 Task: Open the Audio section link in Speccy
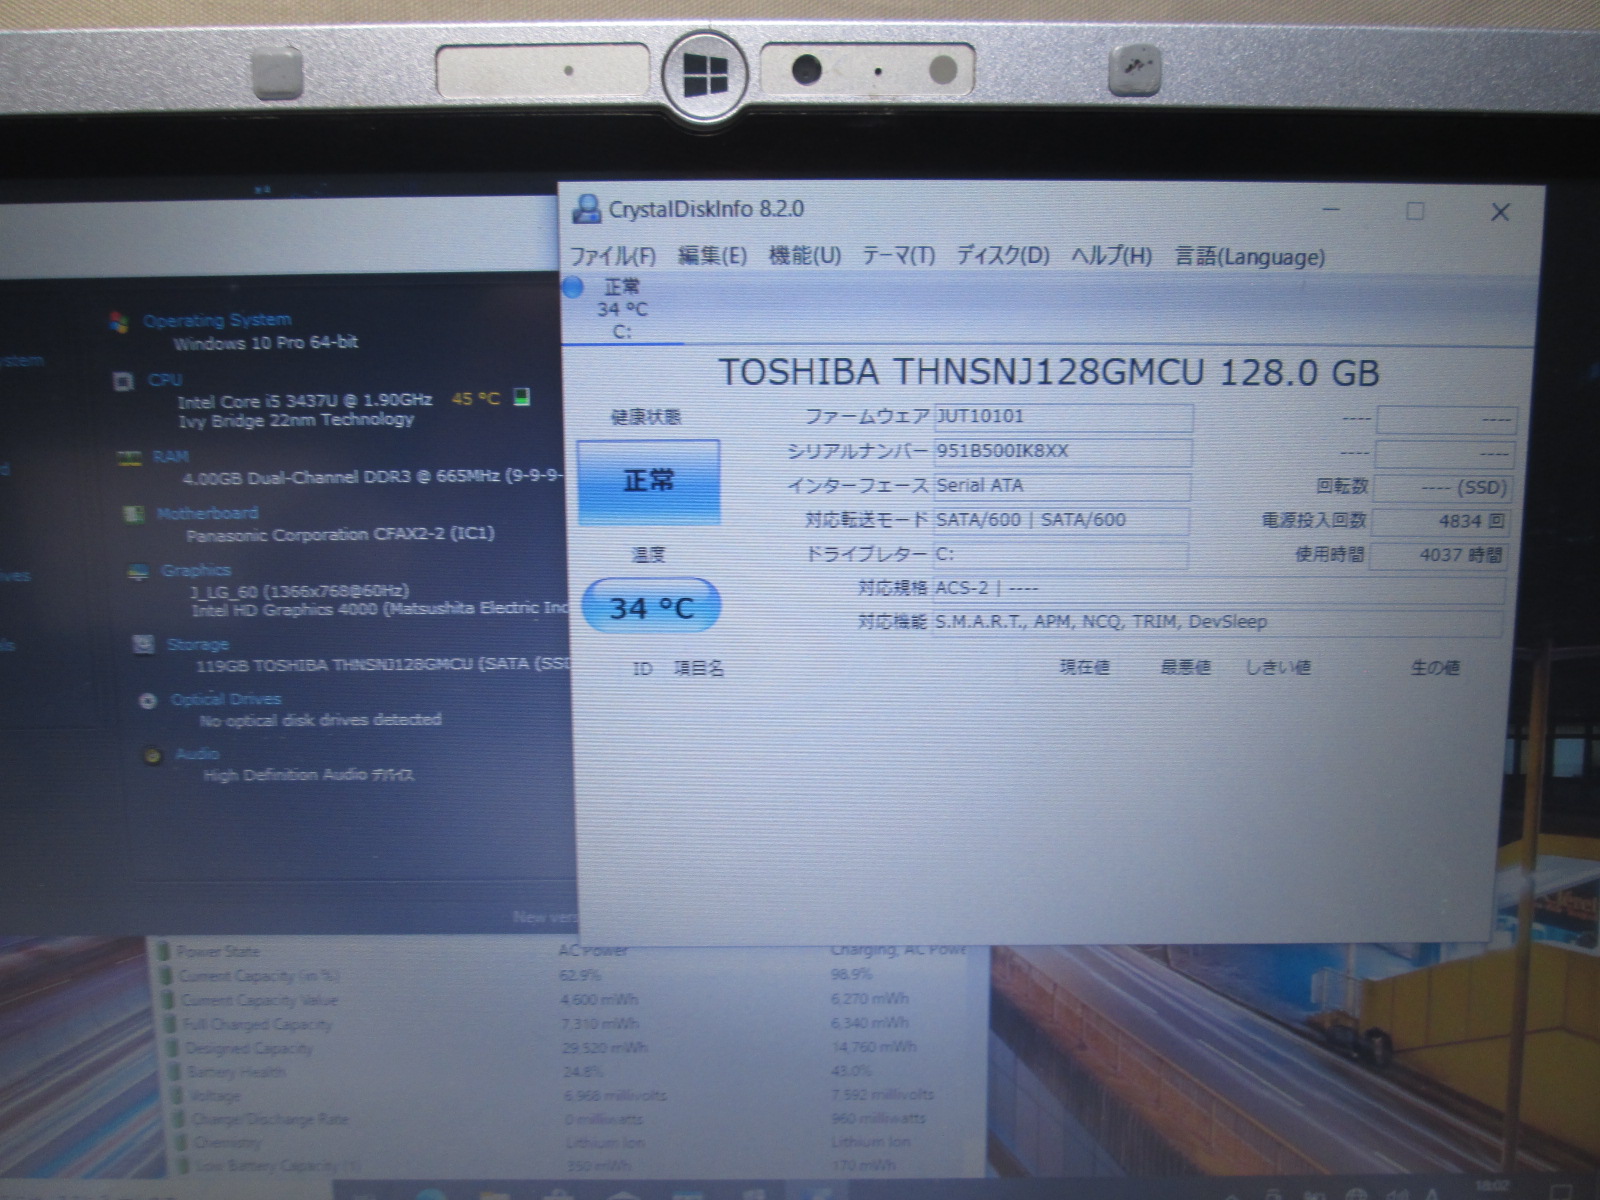[x=197, y=754]
